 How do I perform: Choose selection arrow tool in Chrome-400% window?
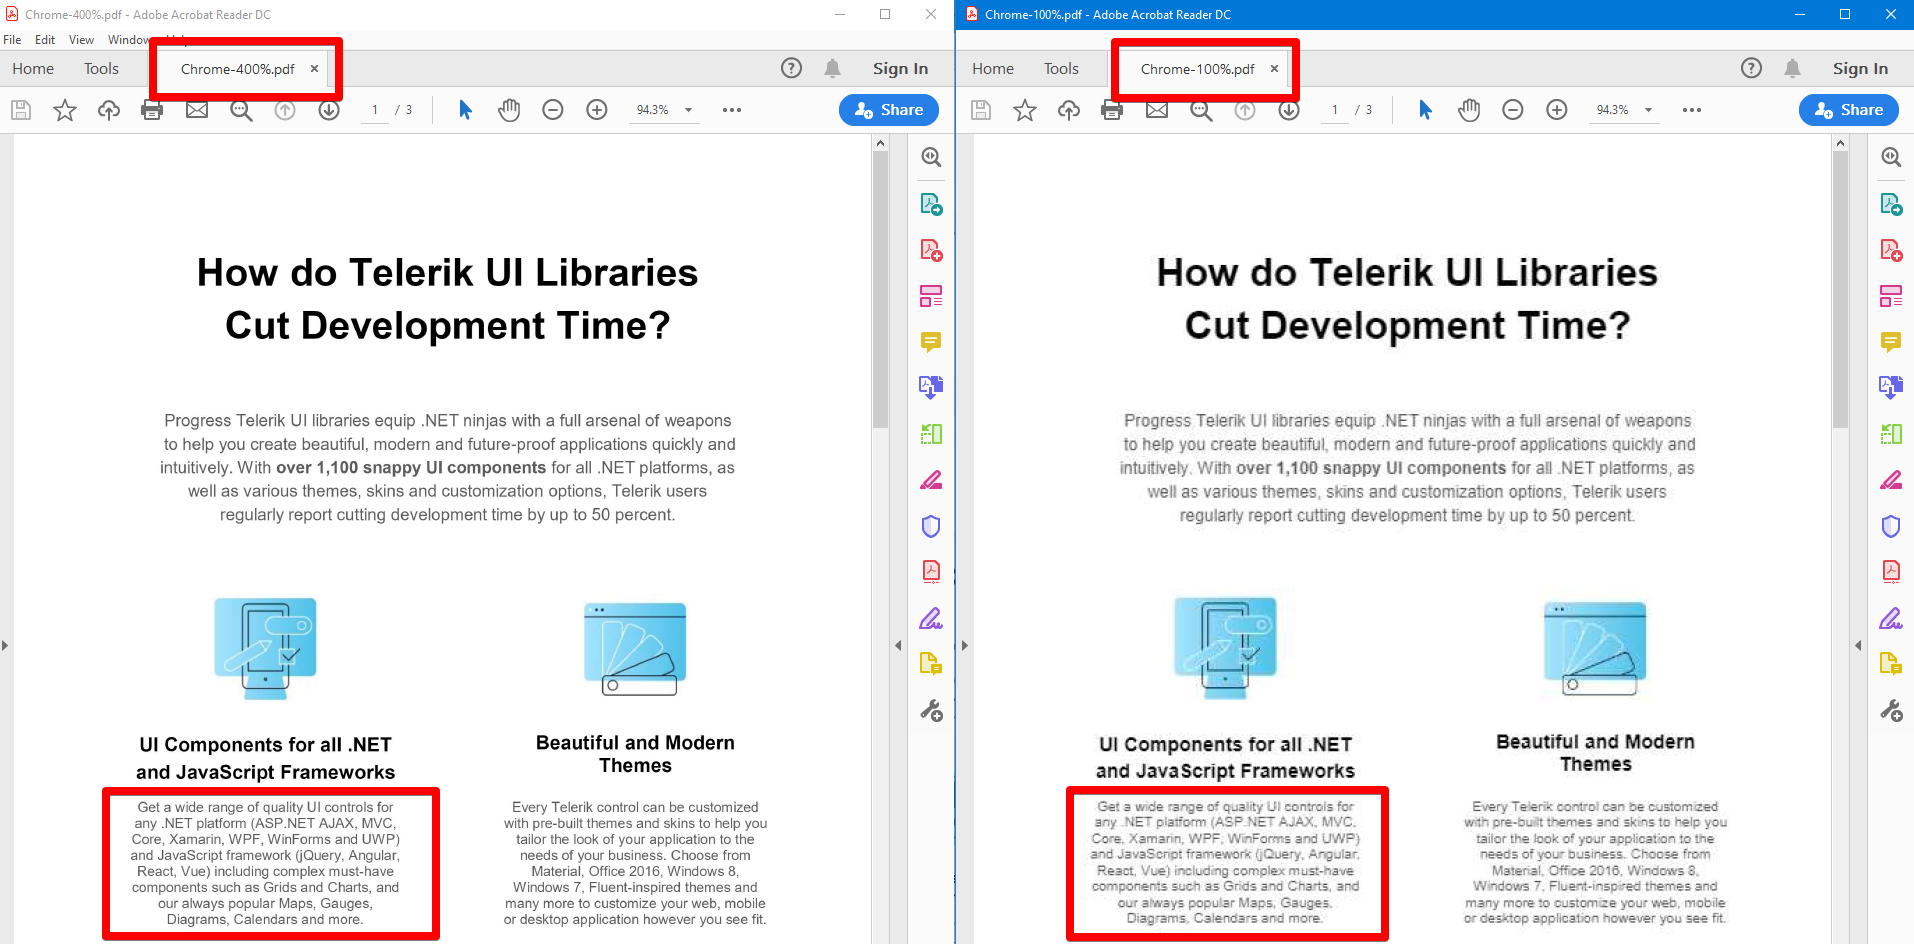[465, 110]
